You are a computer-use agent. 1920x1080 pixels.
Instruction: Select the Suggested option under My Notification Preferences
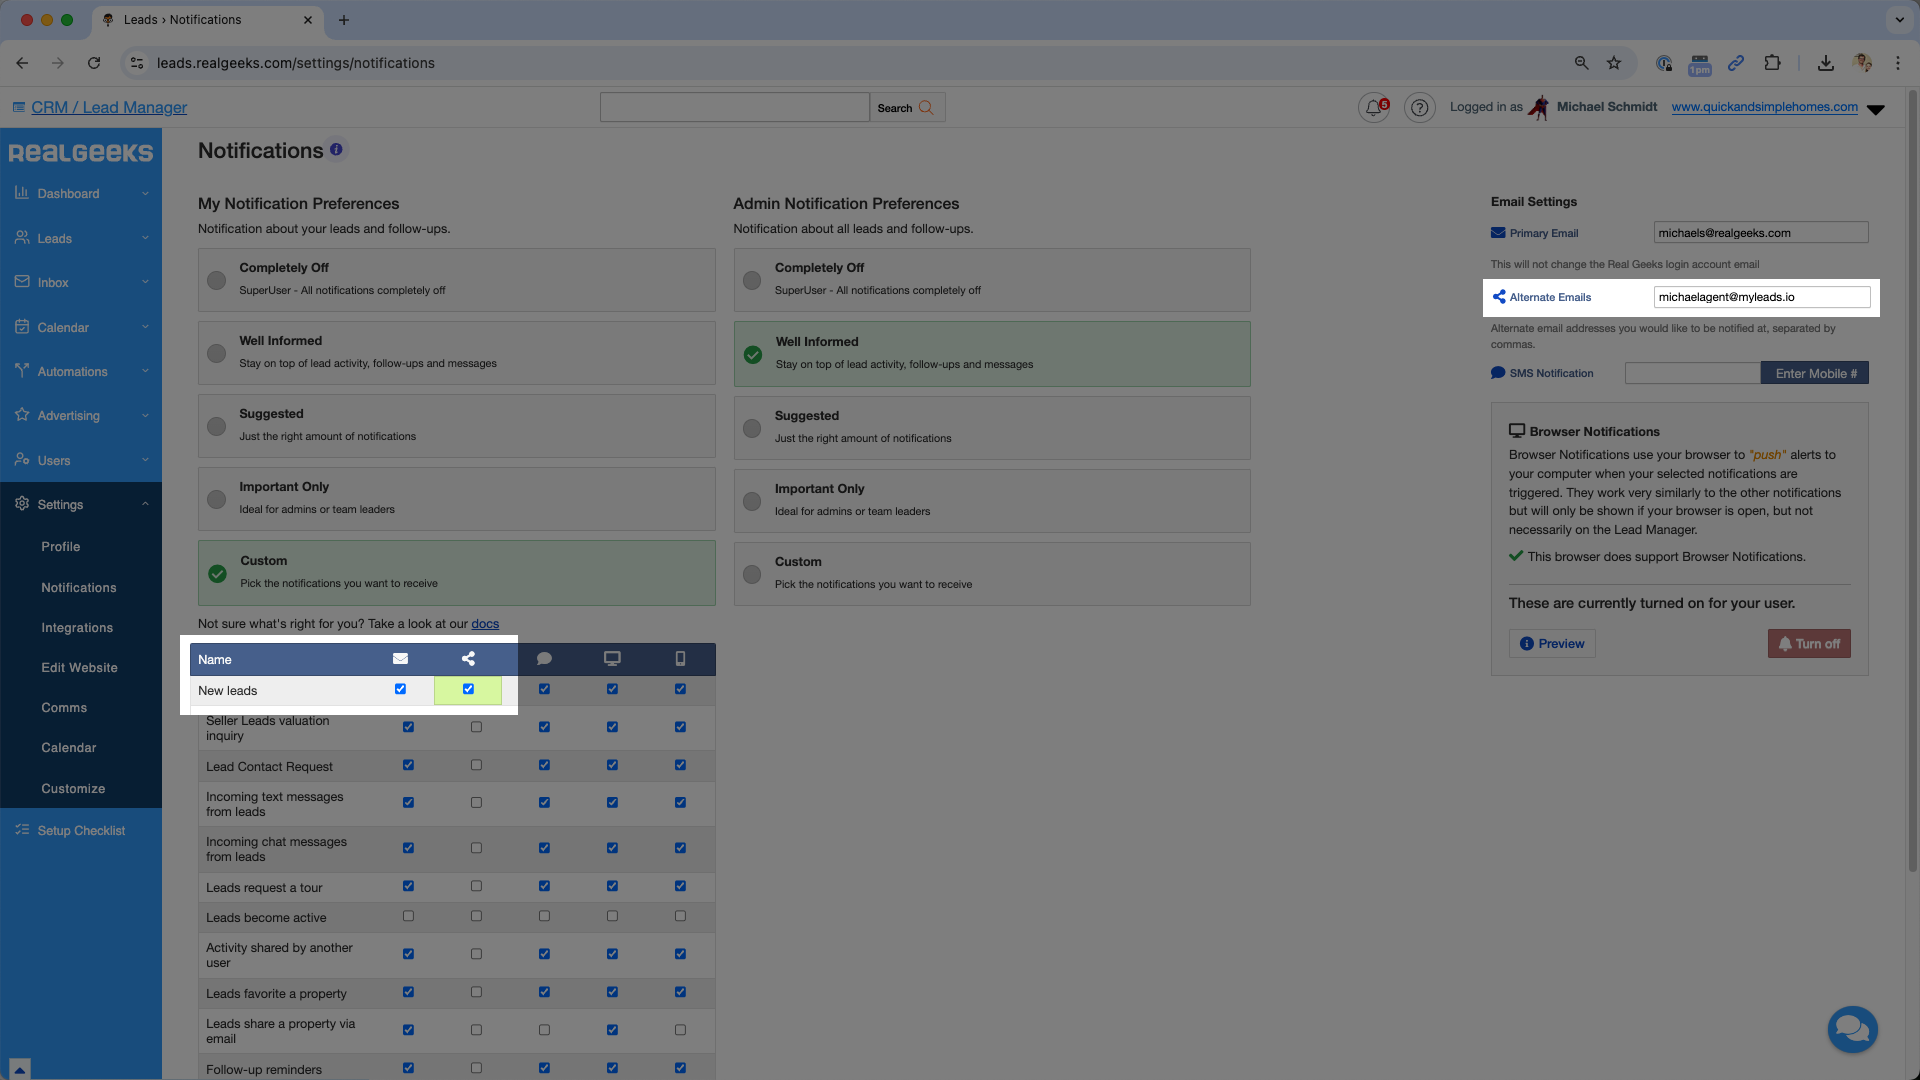pos(216,426)
